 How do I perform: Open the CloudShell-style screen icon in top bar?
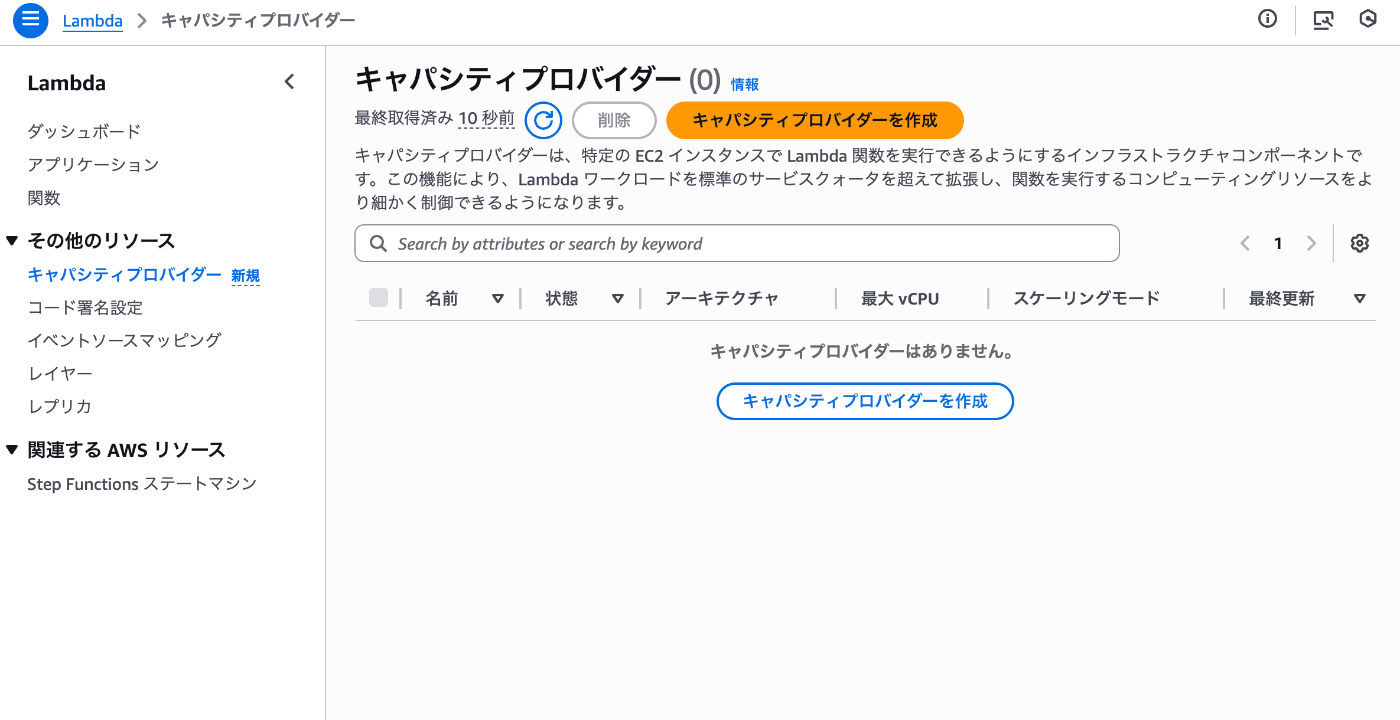(x=1324, y=19)
